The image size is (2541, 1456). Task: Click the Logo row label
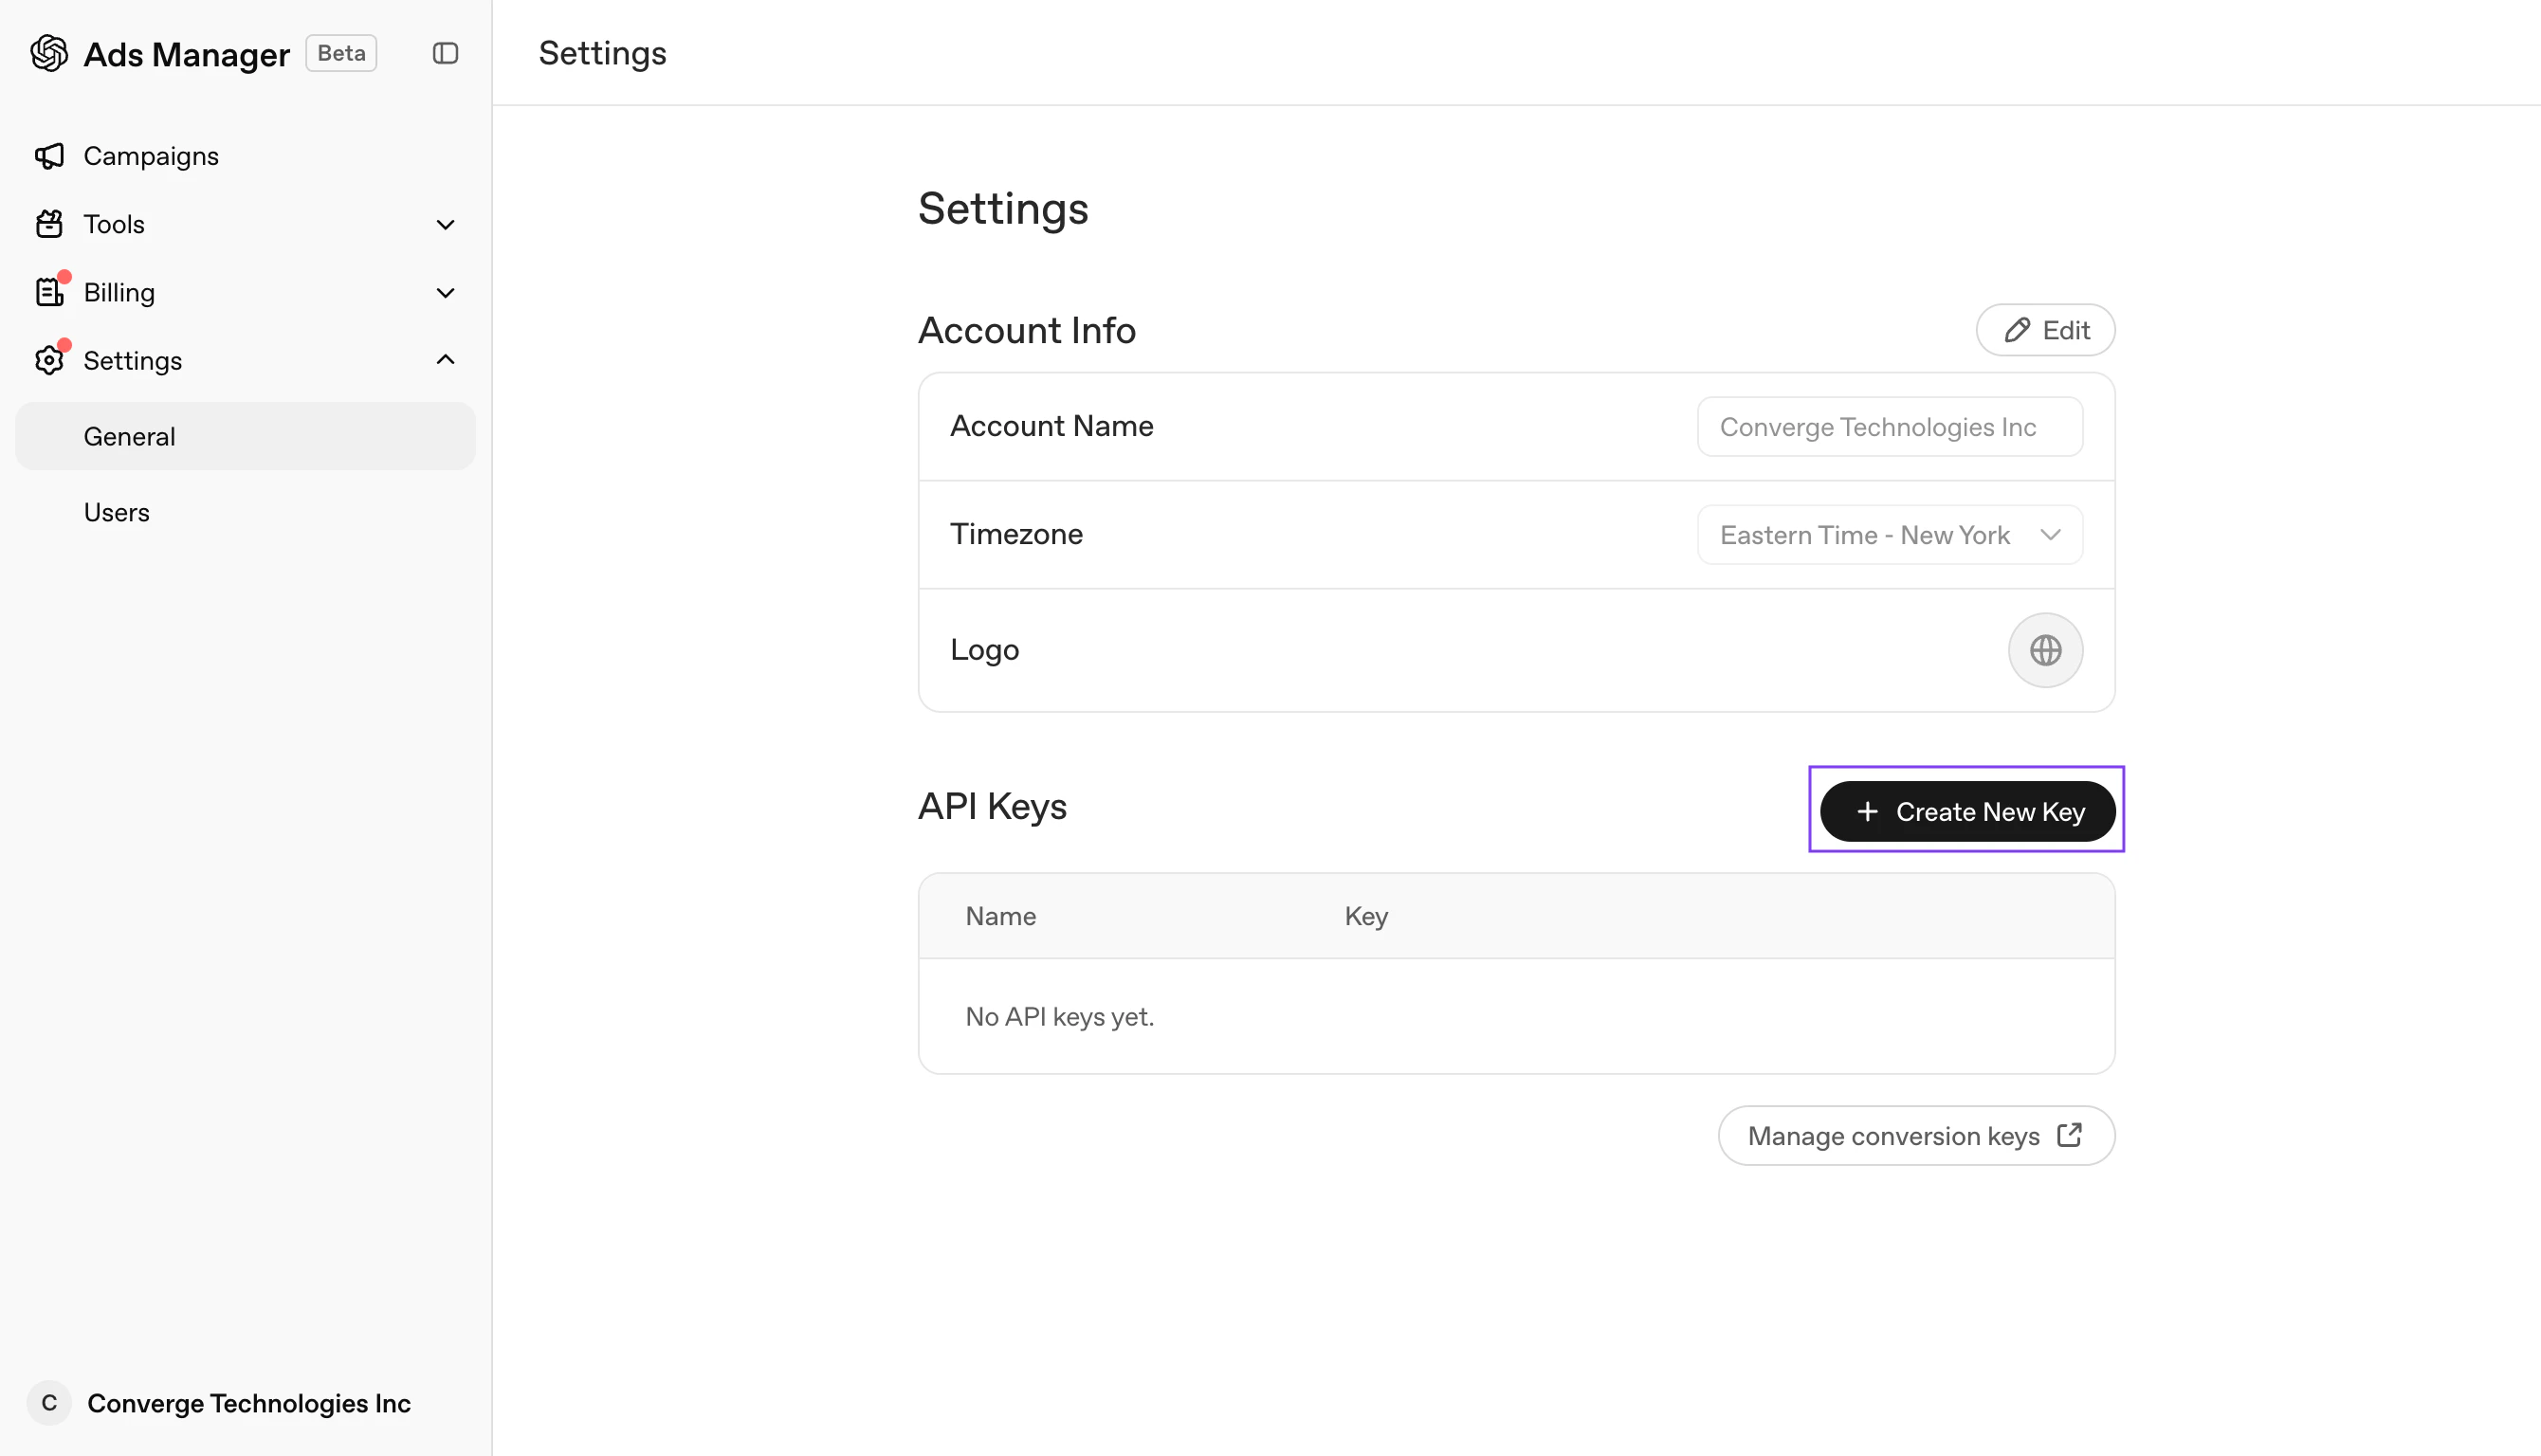coord(984,650)
